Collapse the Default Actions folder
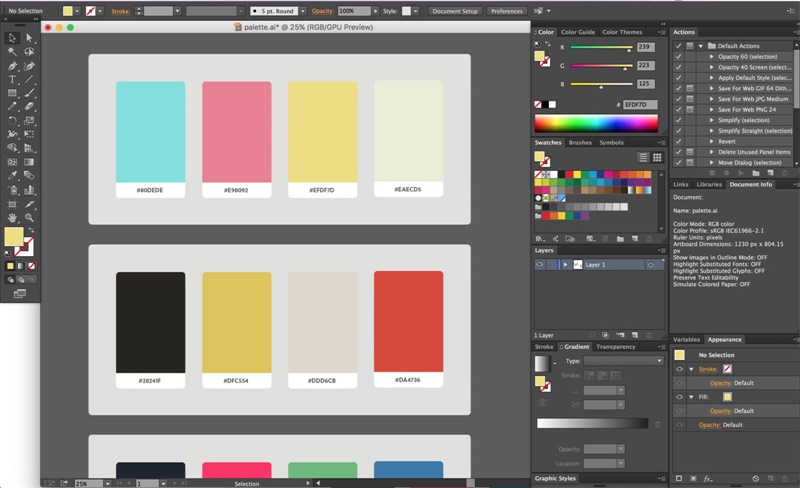This screenshot has width=800, height=488. tap(699, 46)
